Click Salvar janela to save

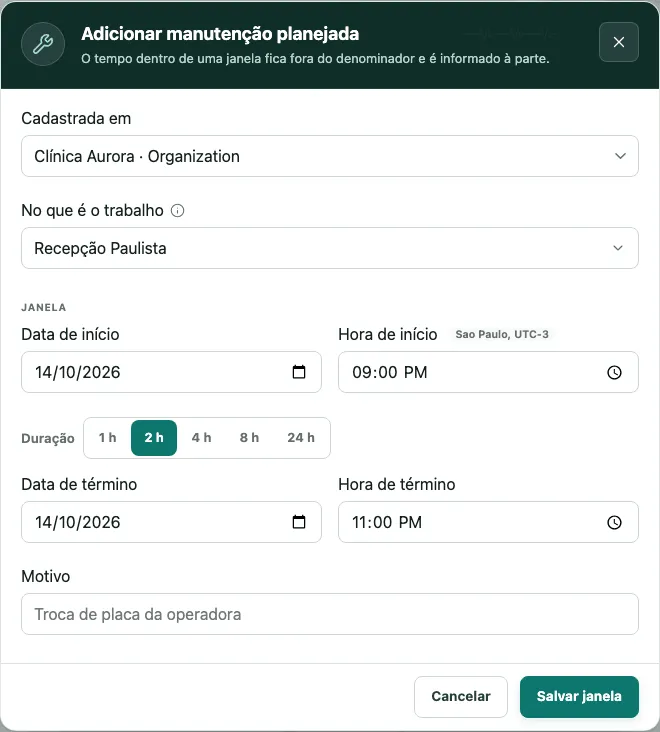(x=579, y=697)
